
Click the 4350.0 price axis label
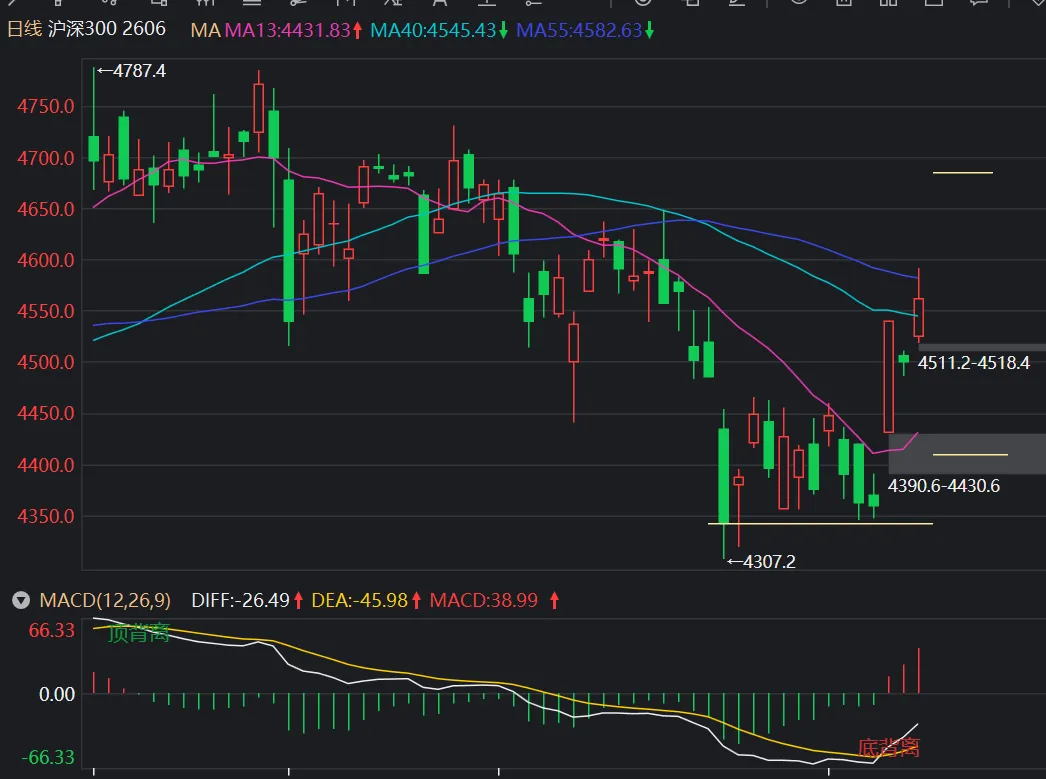(46, 516)
